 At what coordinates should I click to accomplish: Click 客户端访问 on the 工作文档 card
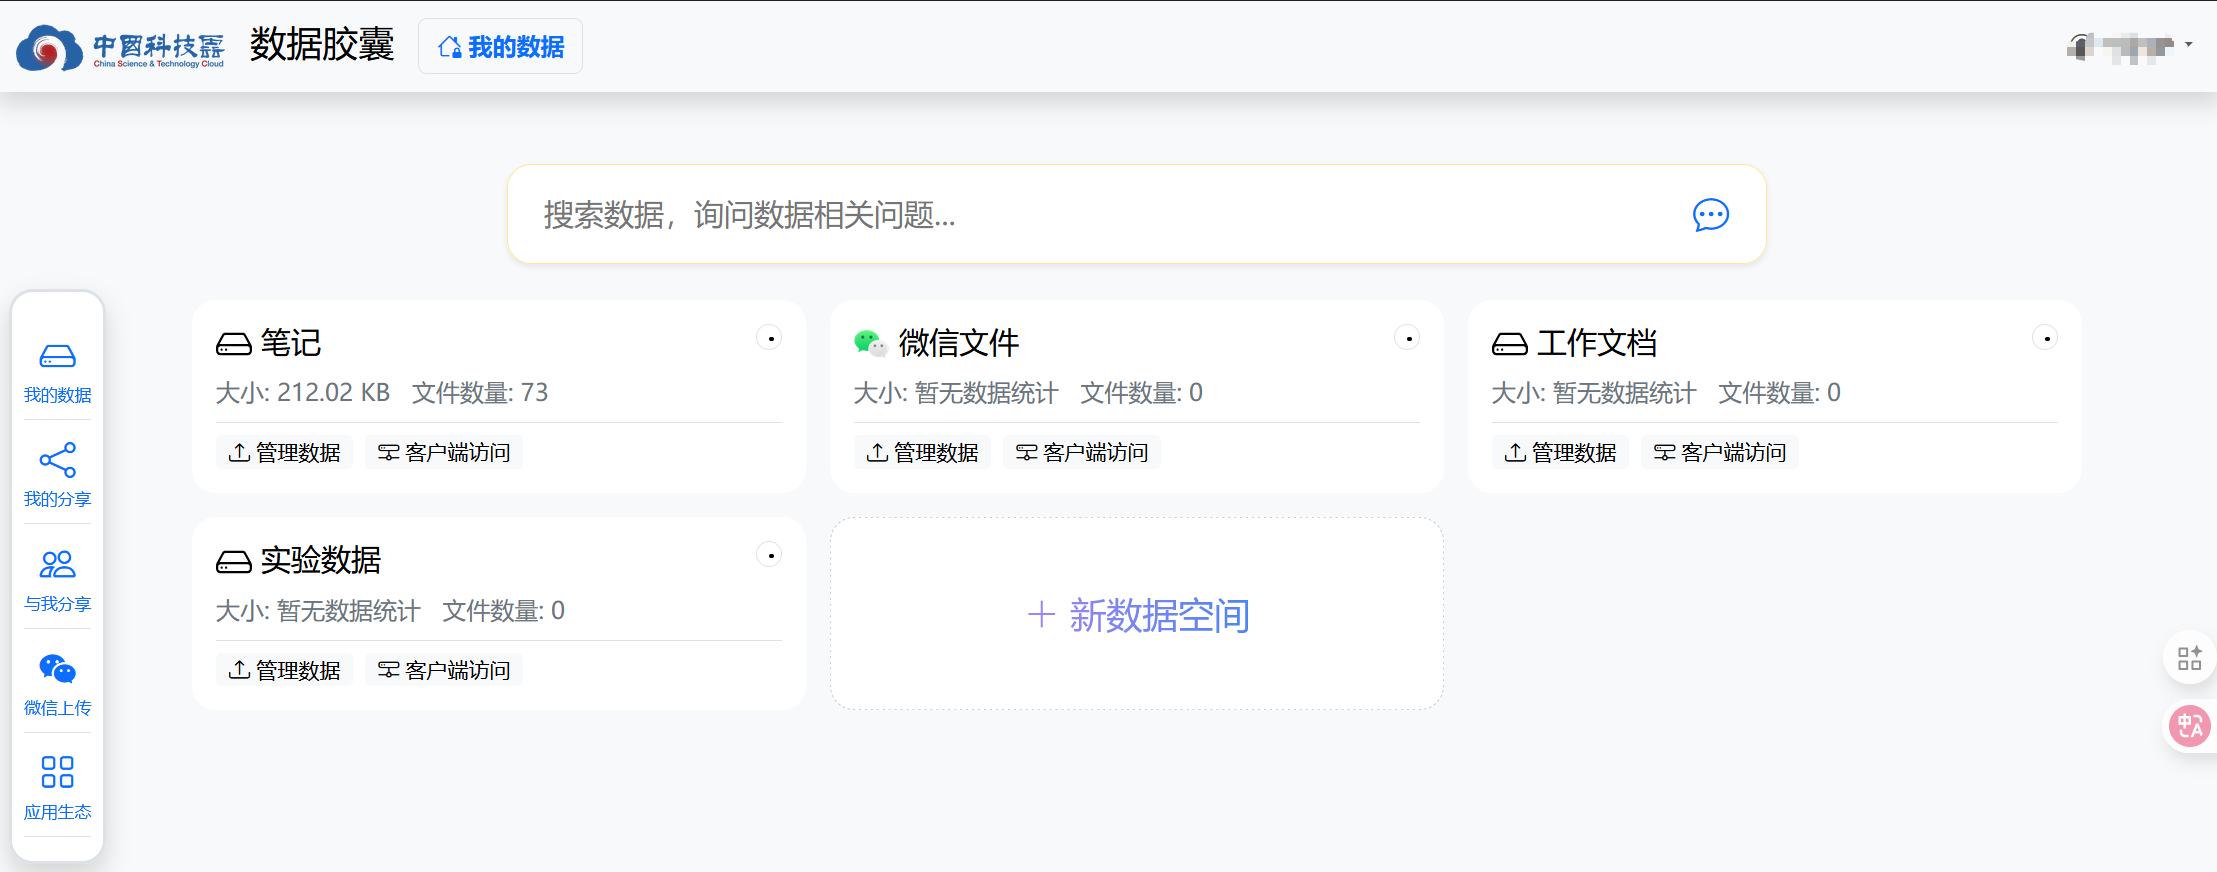pos(1719,452)
